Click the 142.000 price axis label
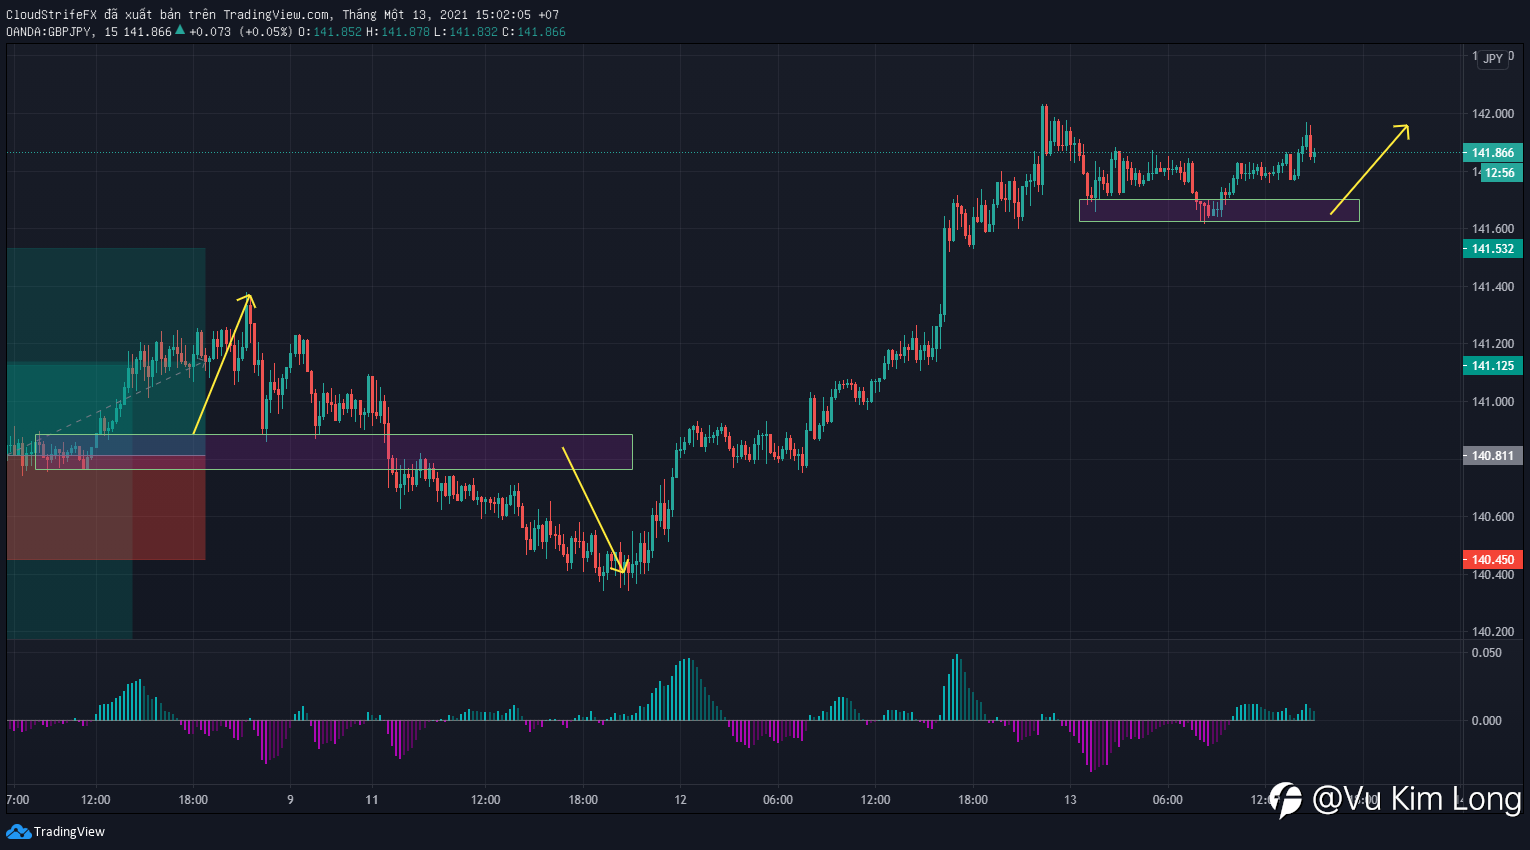Screen dimensions: 1530x850 1493,114
